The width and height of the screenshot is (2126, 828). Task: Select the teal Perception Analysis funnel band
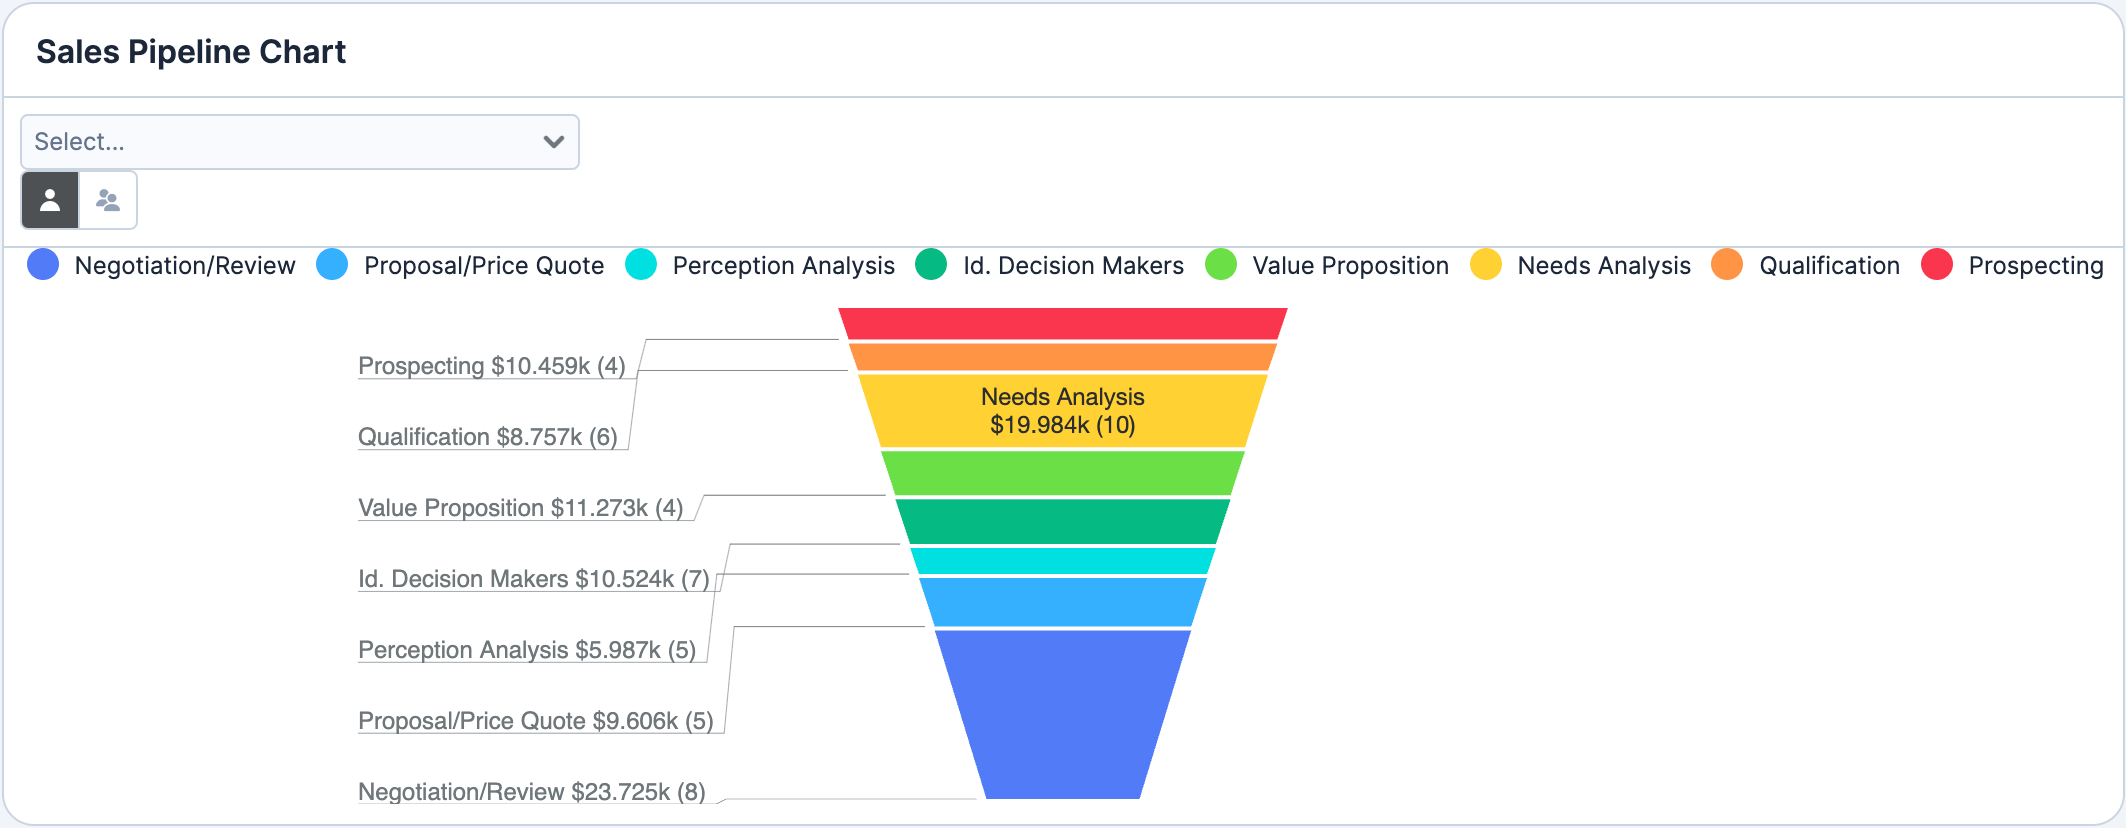click(x=1062, y=561)
